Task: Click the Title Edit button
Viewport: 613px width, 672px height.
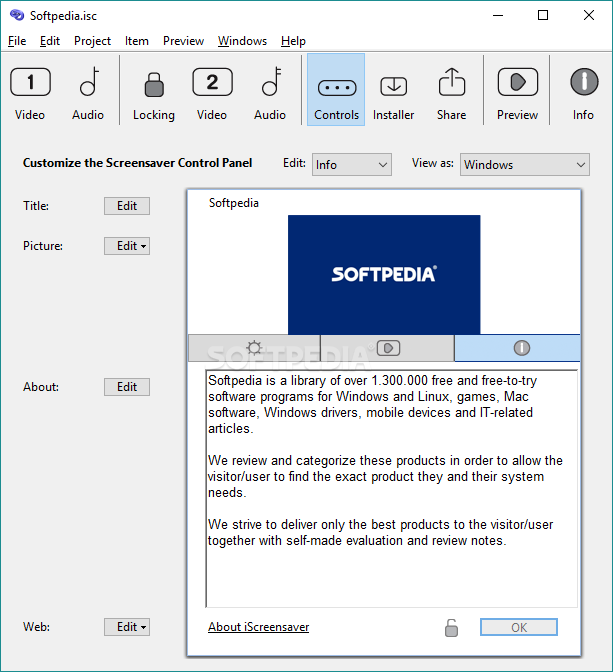Action: tap(127, 206)
